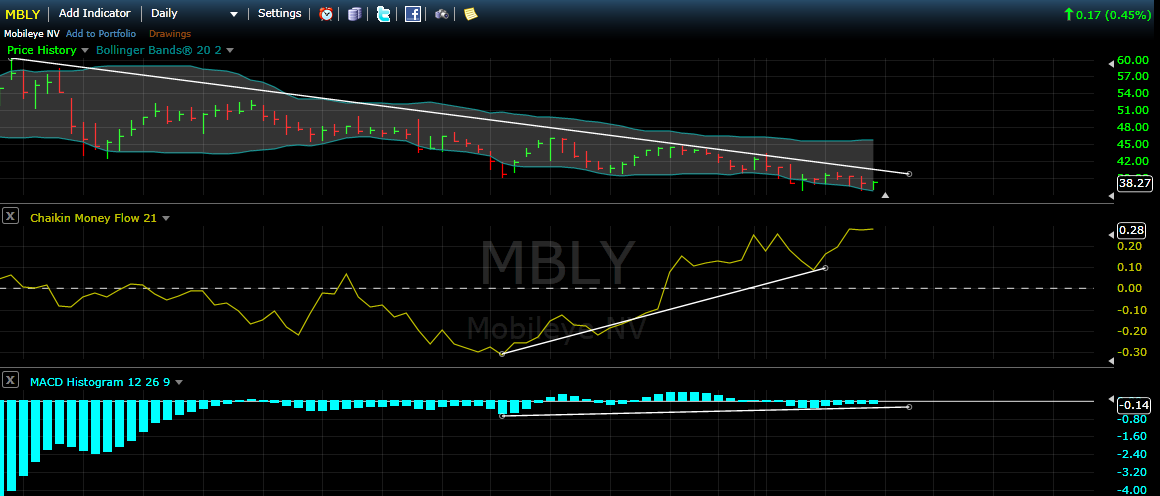
Task: Share chart on Twitter
Action: pyautogui.click(x=383, y=13)
